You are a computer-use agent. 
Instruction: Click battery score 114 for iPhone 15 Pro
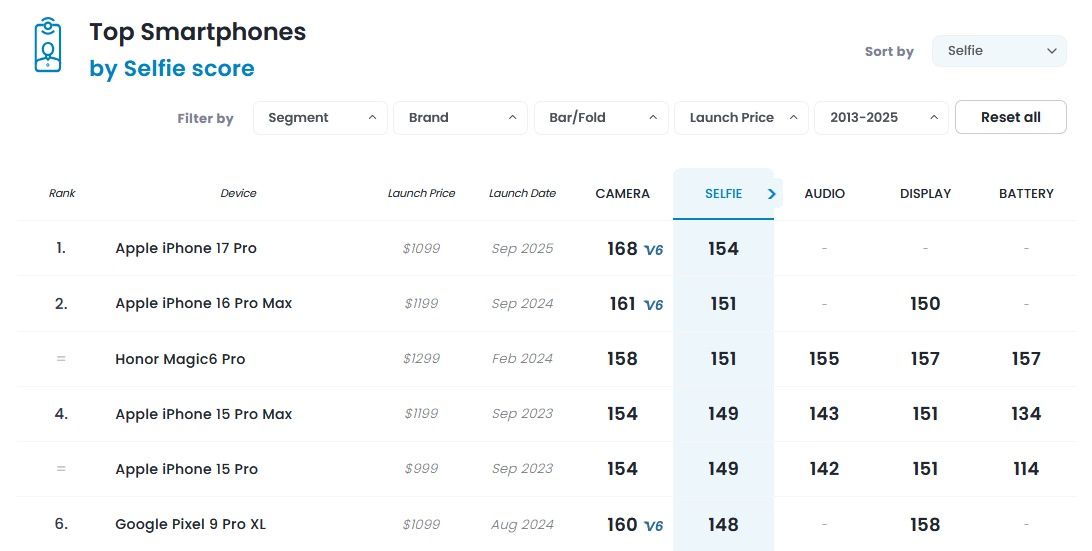[x=1027, y=469]
